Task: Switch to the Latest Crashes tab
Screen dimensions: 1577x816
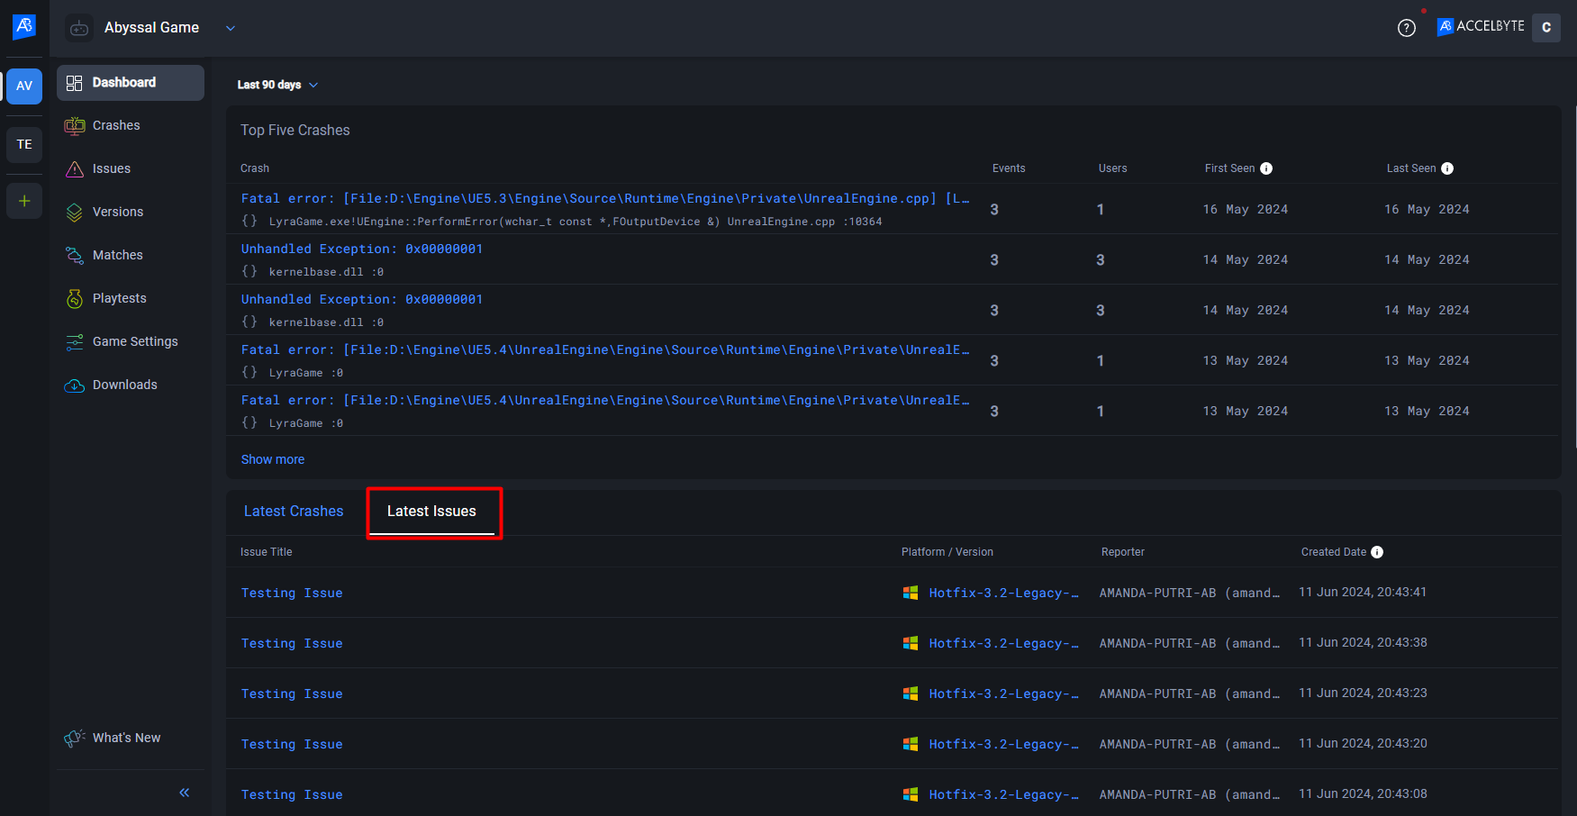Action: tap(294, 511)
